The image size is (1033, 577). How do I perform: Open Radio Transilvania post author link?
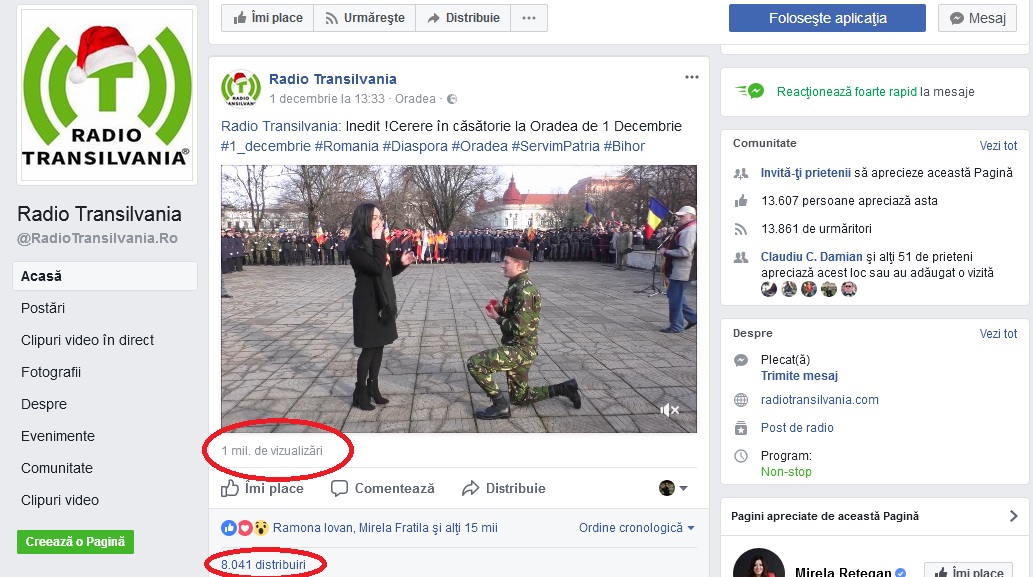click(333, 79)
